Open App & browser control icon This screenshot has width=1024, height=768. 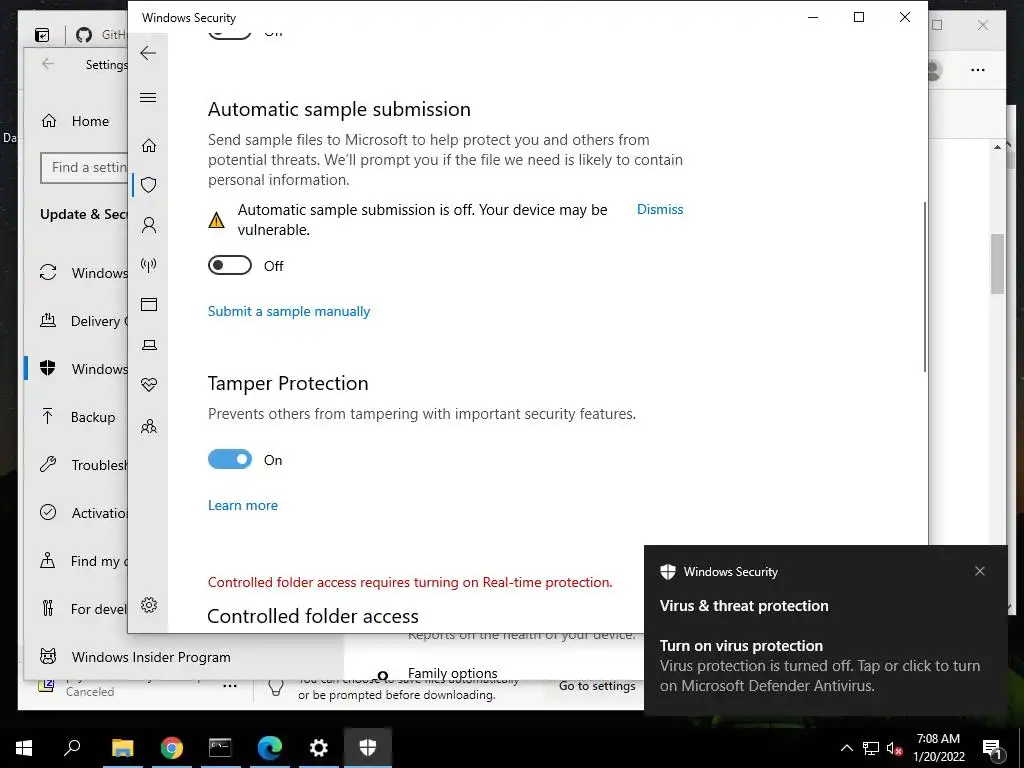pyautogui.click(x=149, y=304)
